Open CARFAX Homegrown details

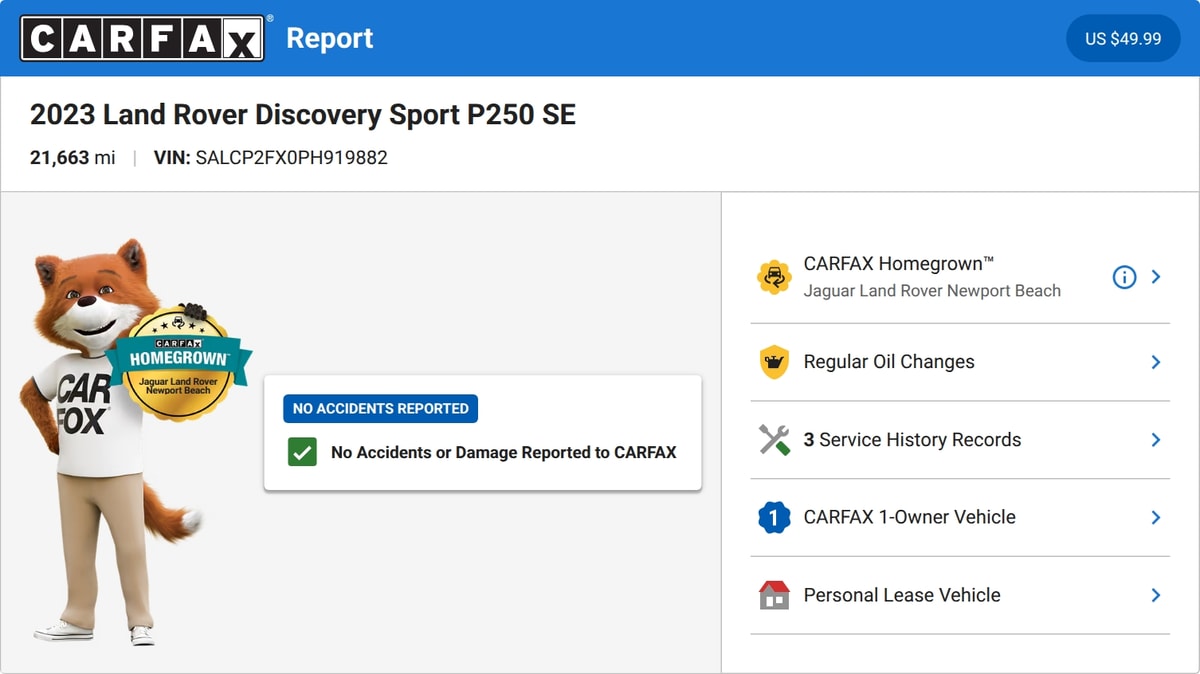pyautogui.click(x=960, y=277)
